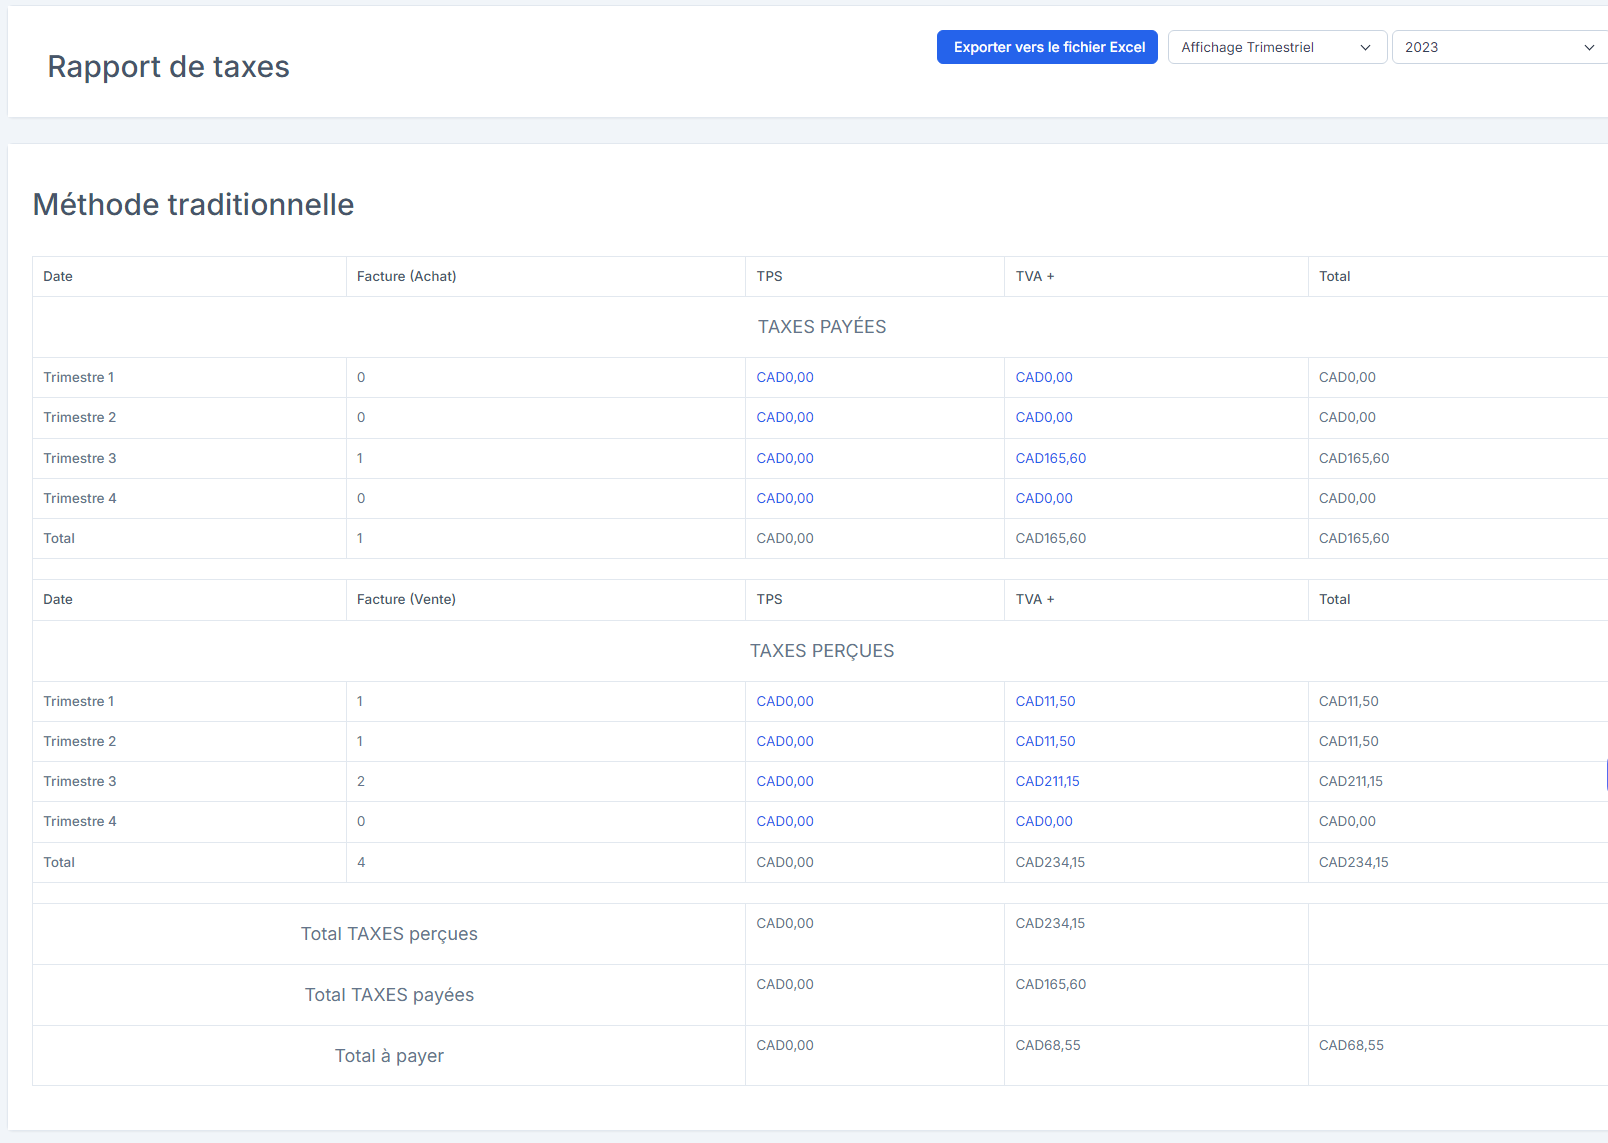The width and height of the screenshot is (1608, 1143).
Task: Open TPS amount for Trimestre 3 taxes payées
Action: pos(785,458)
